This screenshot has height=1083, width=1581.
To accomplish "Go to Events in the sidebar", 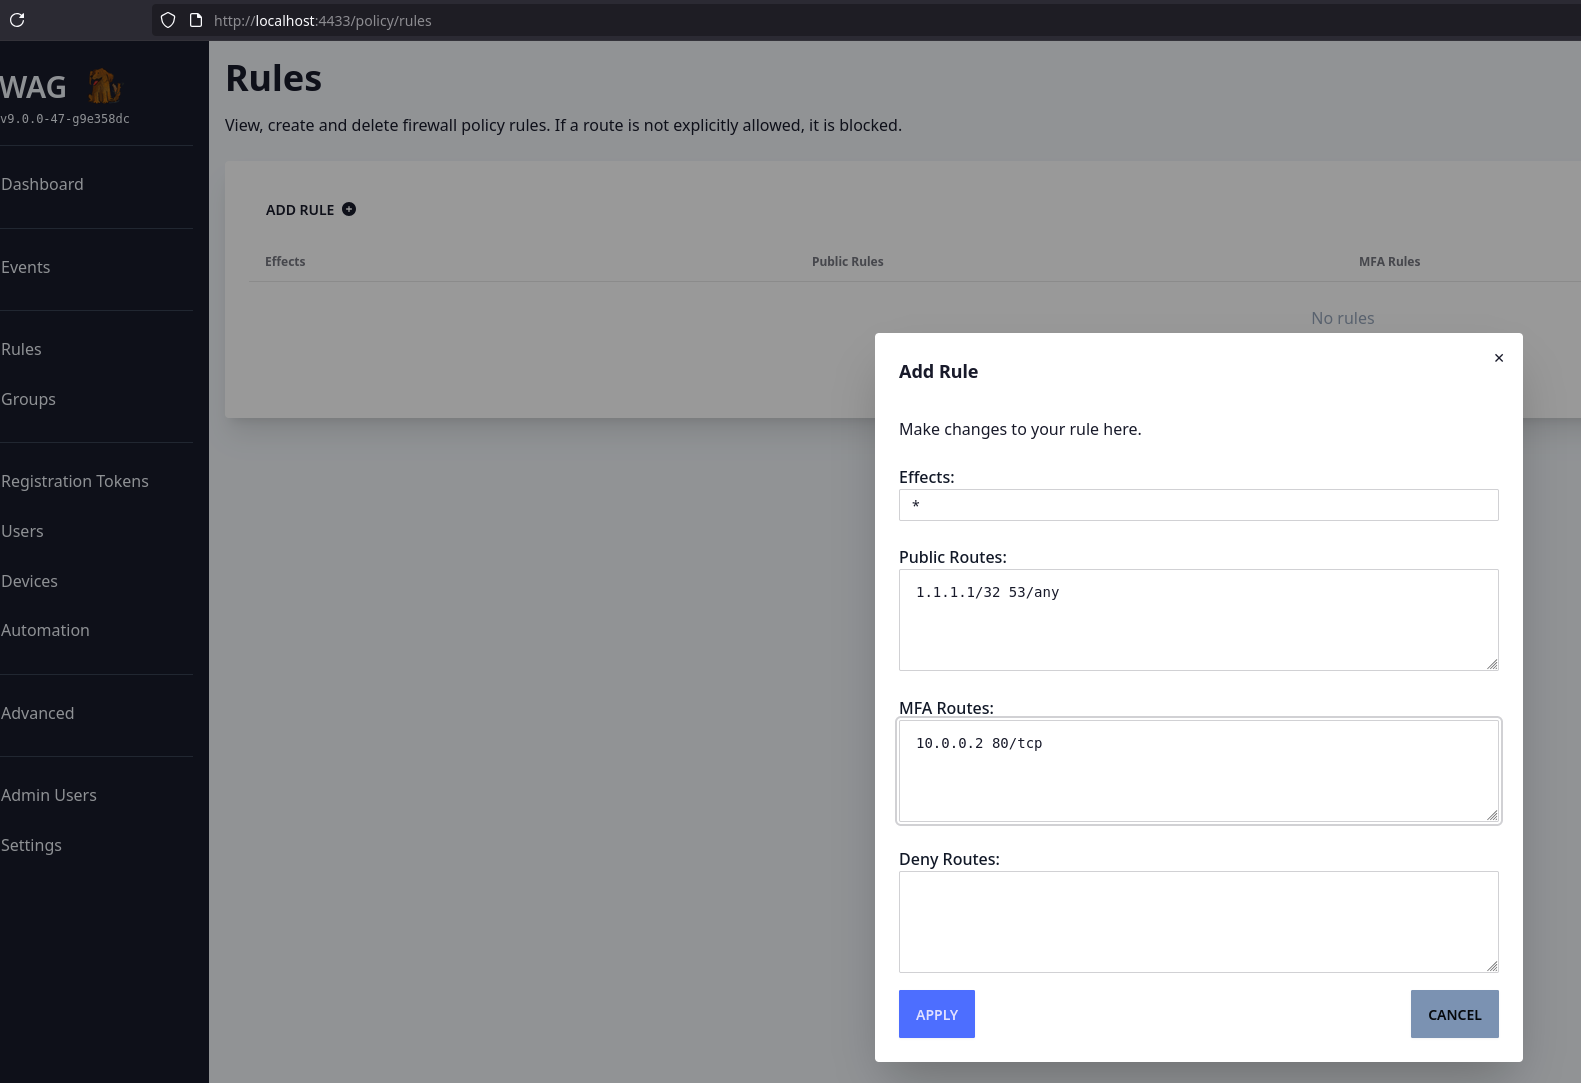I will [26, 267].
